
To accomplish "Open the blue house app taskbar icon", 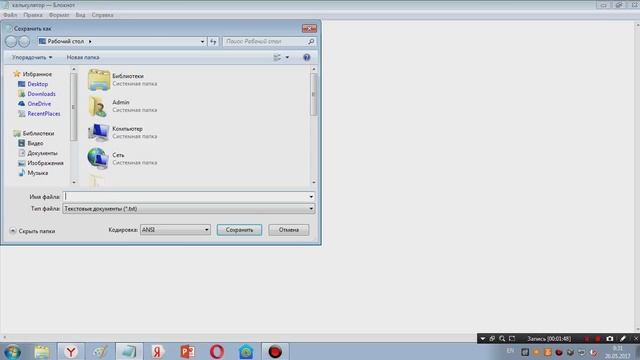I will pyautogui.click(x=246, y=351).
